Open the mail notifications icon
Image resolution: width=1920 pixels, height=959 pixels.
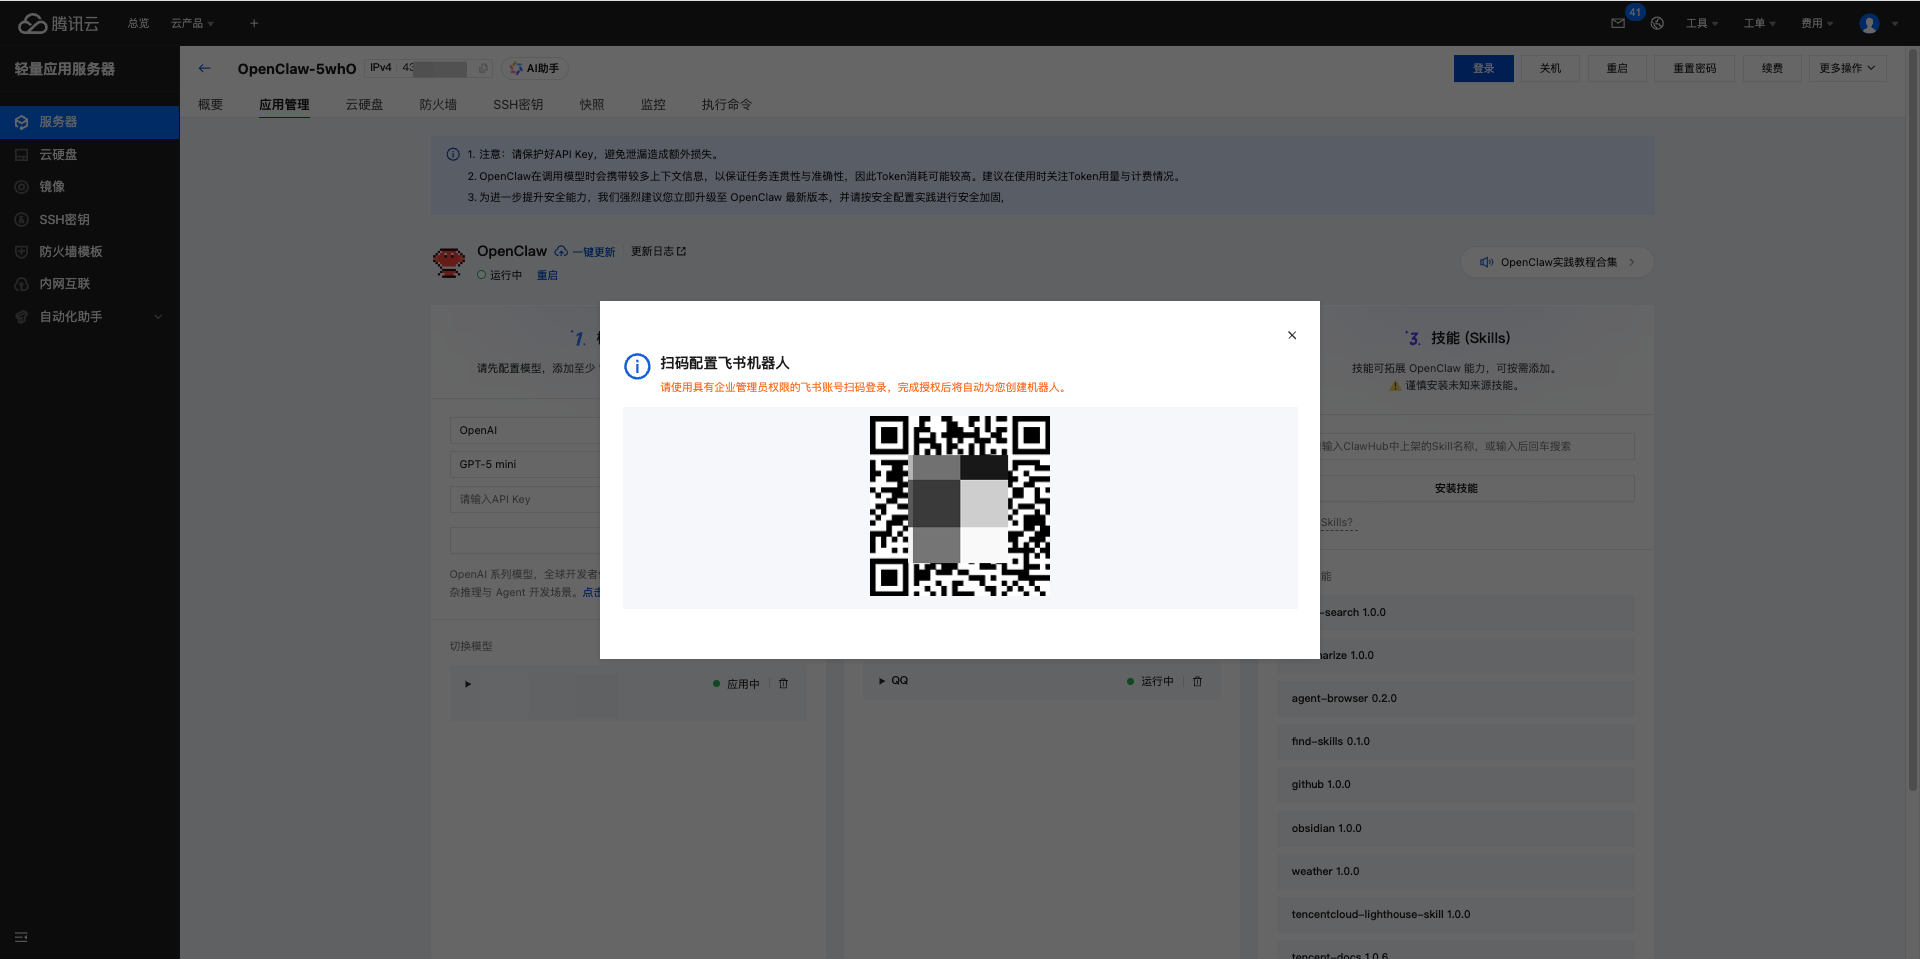coord(1618,23)
